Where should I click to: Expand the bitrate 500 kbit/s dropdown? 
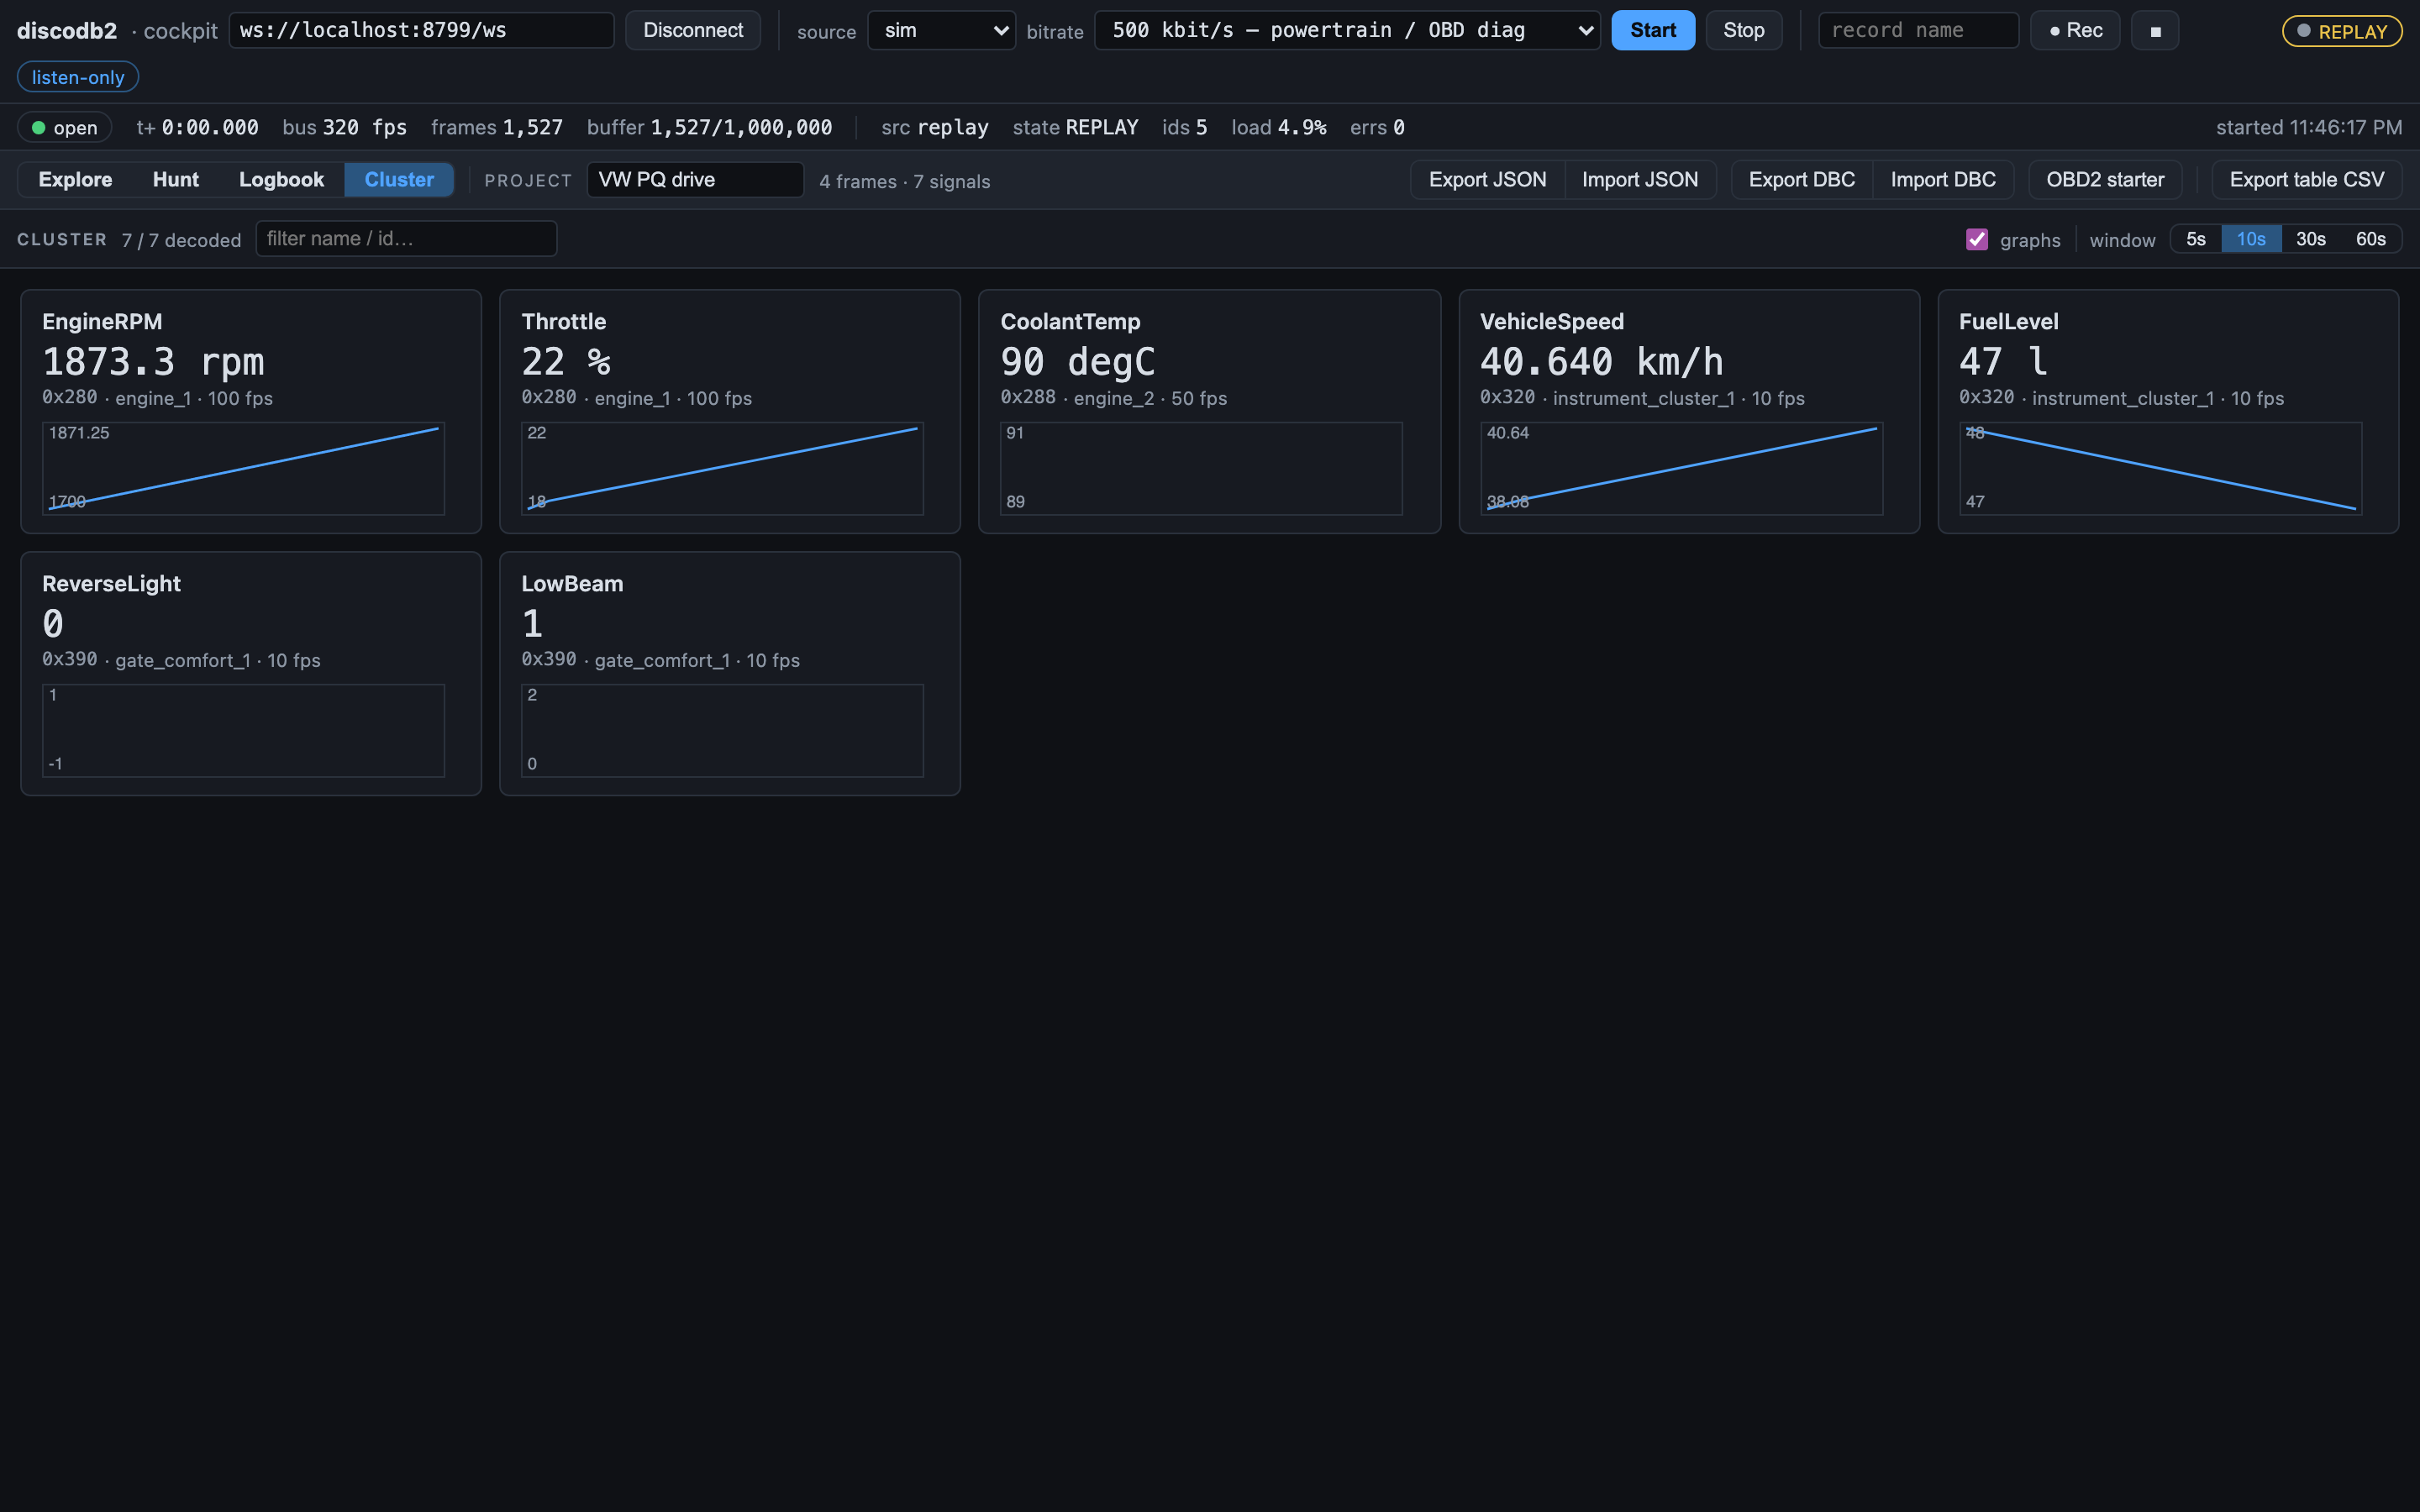[1347, 31]
